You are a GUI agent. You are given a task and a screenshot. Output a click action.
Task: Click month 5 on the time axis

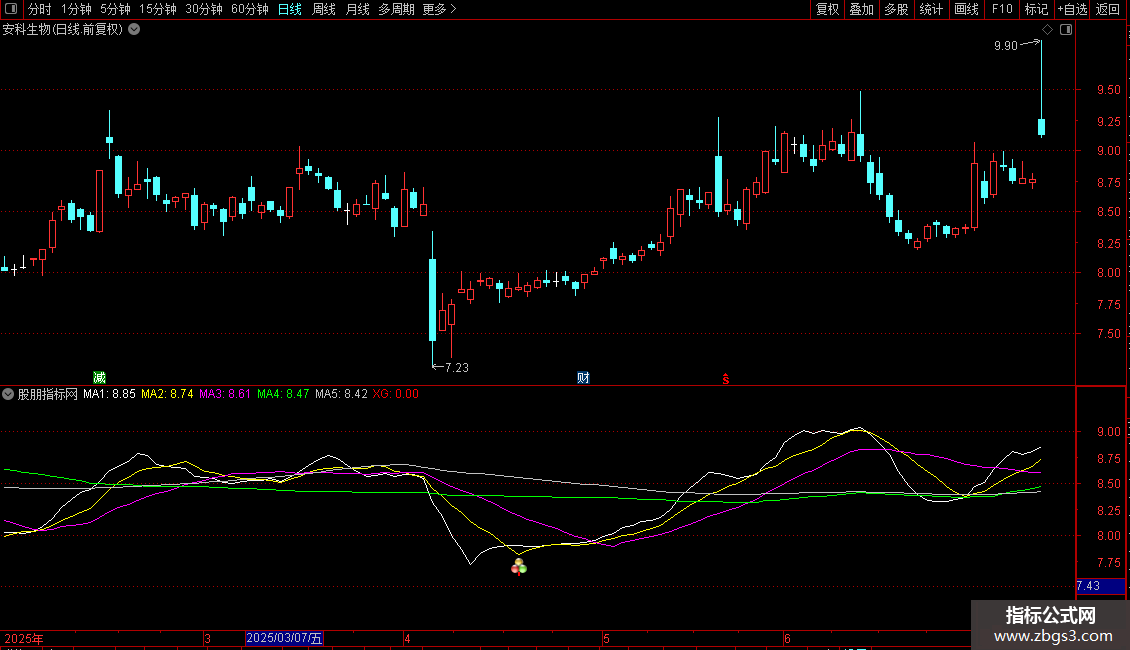point(607,638)
